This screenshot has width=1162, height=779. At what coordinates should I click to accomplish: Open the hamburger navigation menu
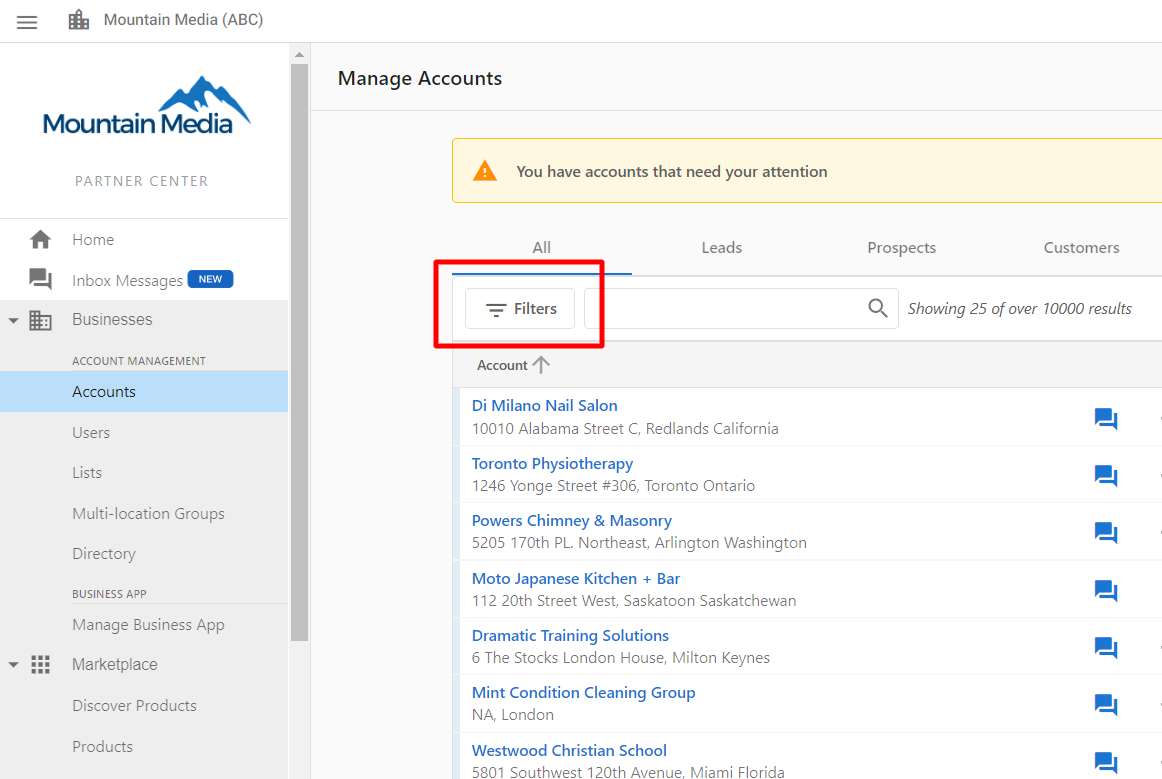[27, 21]
